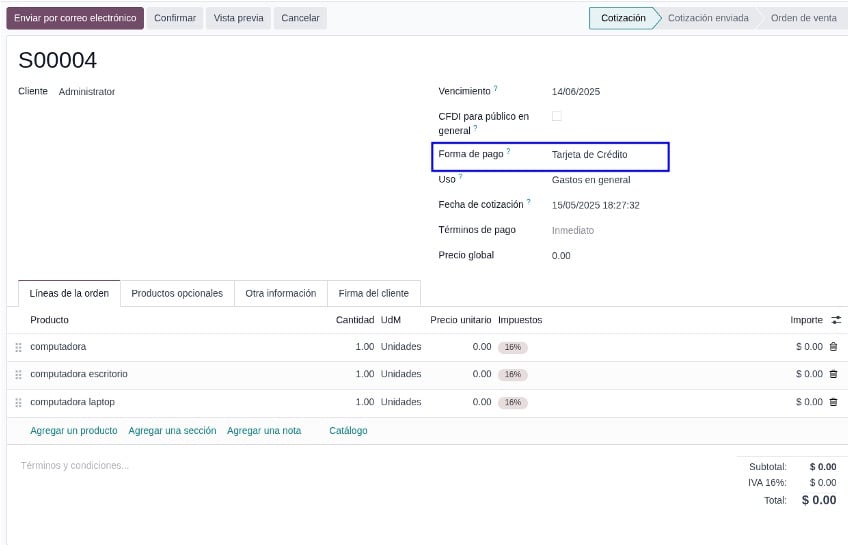Open Forma de pago dropdown
This screenshot has height=545, width=848.
point(607,155)
